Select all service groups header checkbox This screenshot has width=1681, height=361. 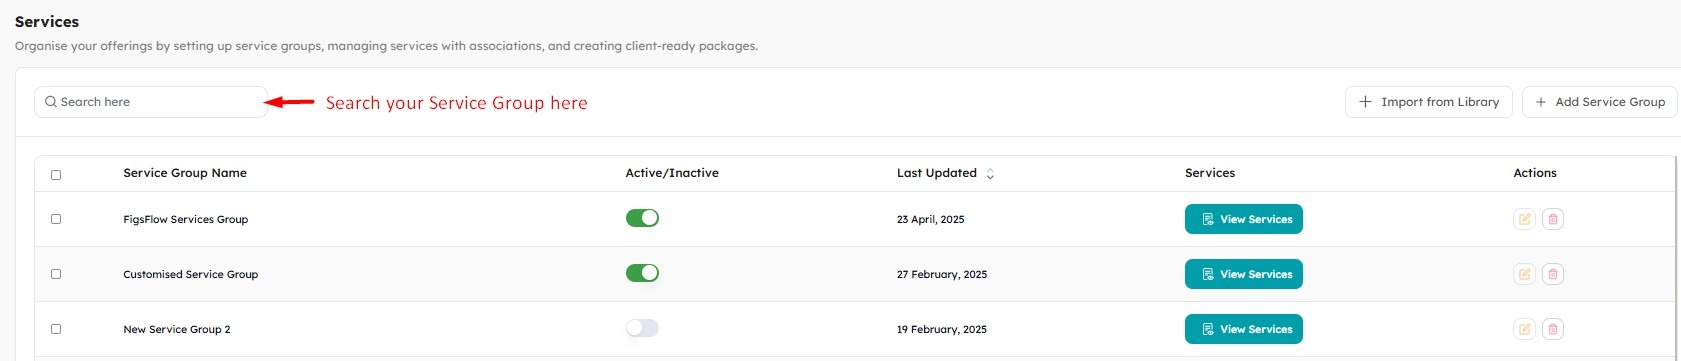pyautogui.click(x=56, y=175)
